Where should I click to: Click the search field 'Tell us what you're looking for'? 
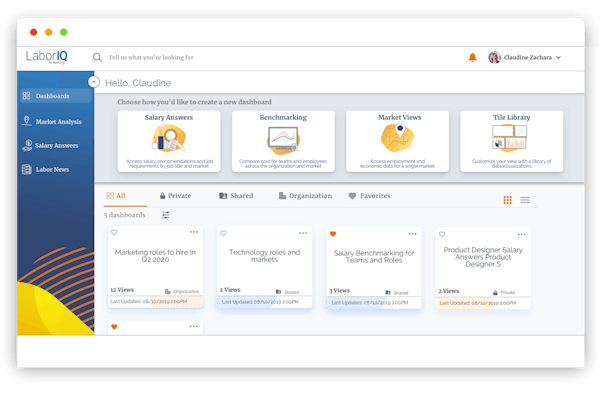coord(151,57)
